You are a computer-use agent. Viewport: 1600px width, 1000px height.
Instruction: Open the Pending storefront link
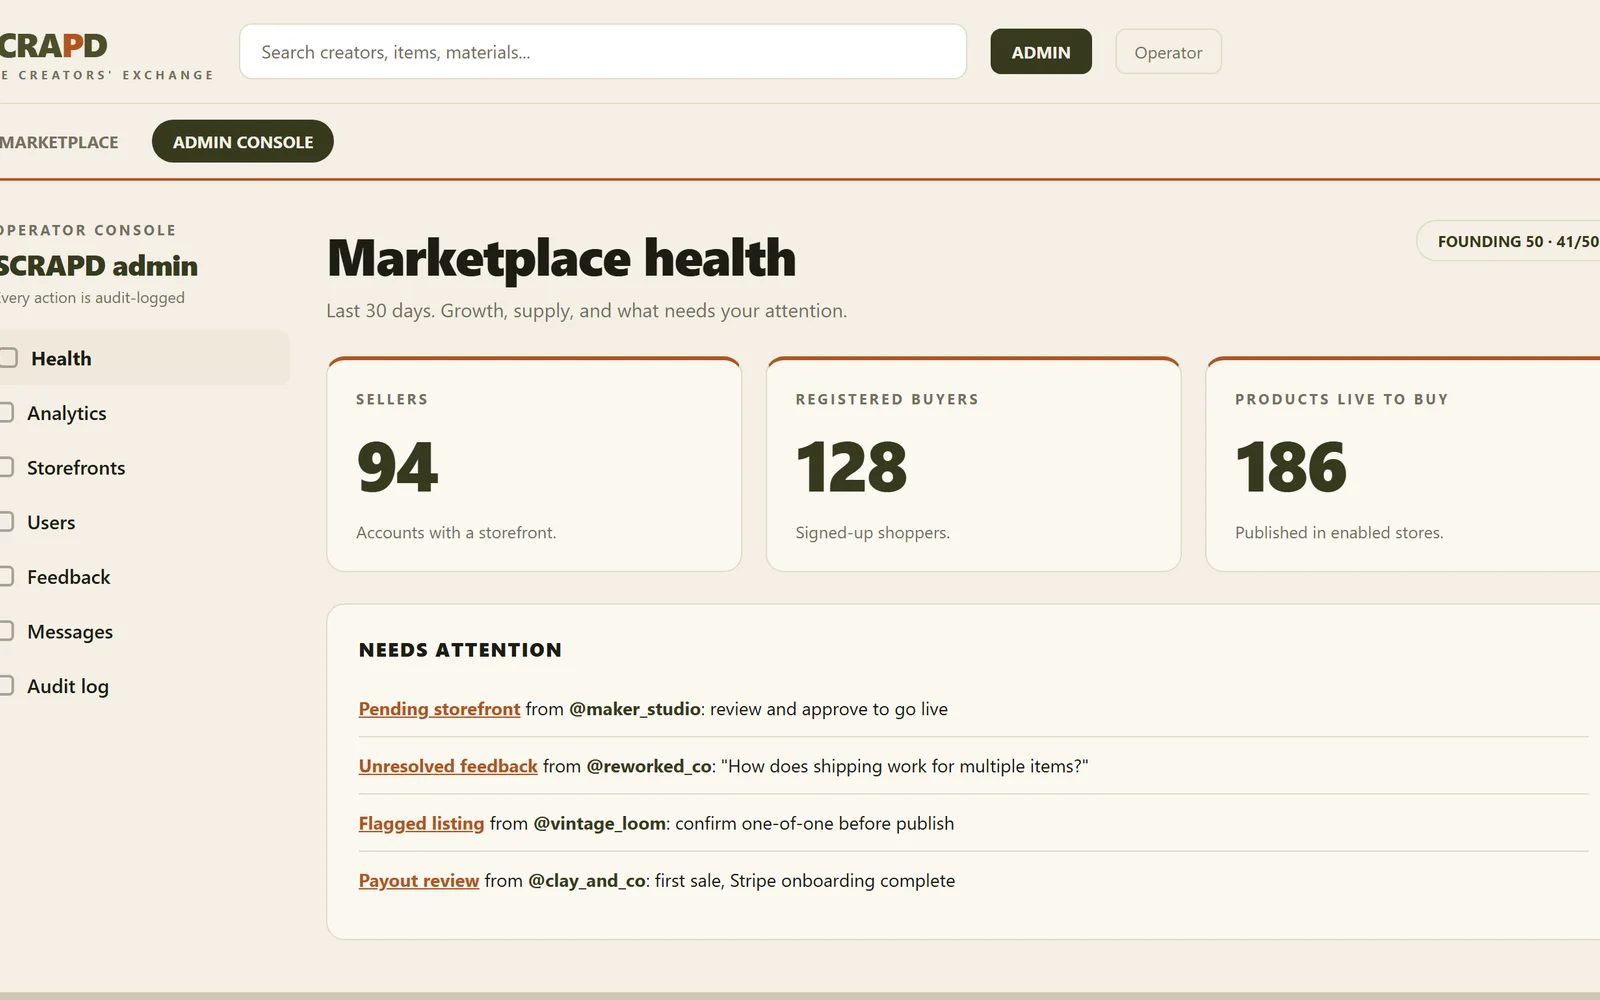(x=439, y=709)
